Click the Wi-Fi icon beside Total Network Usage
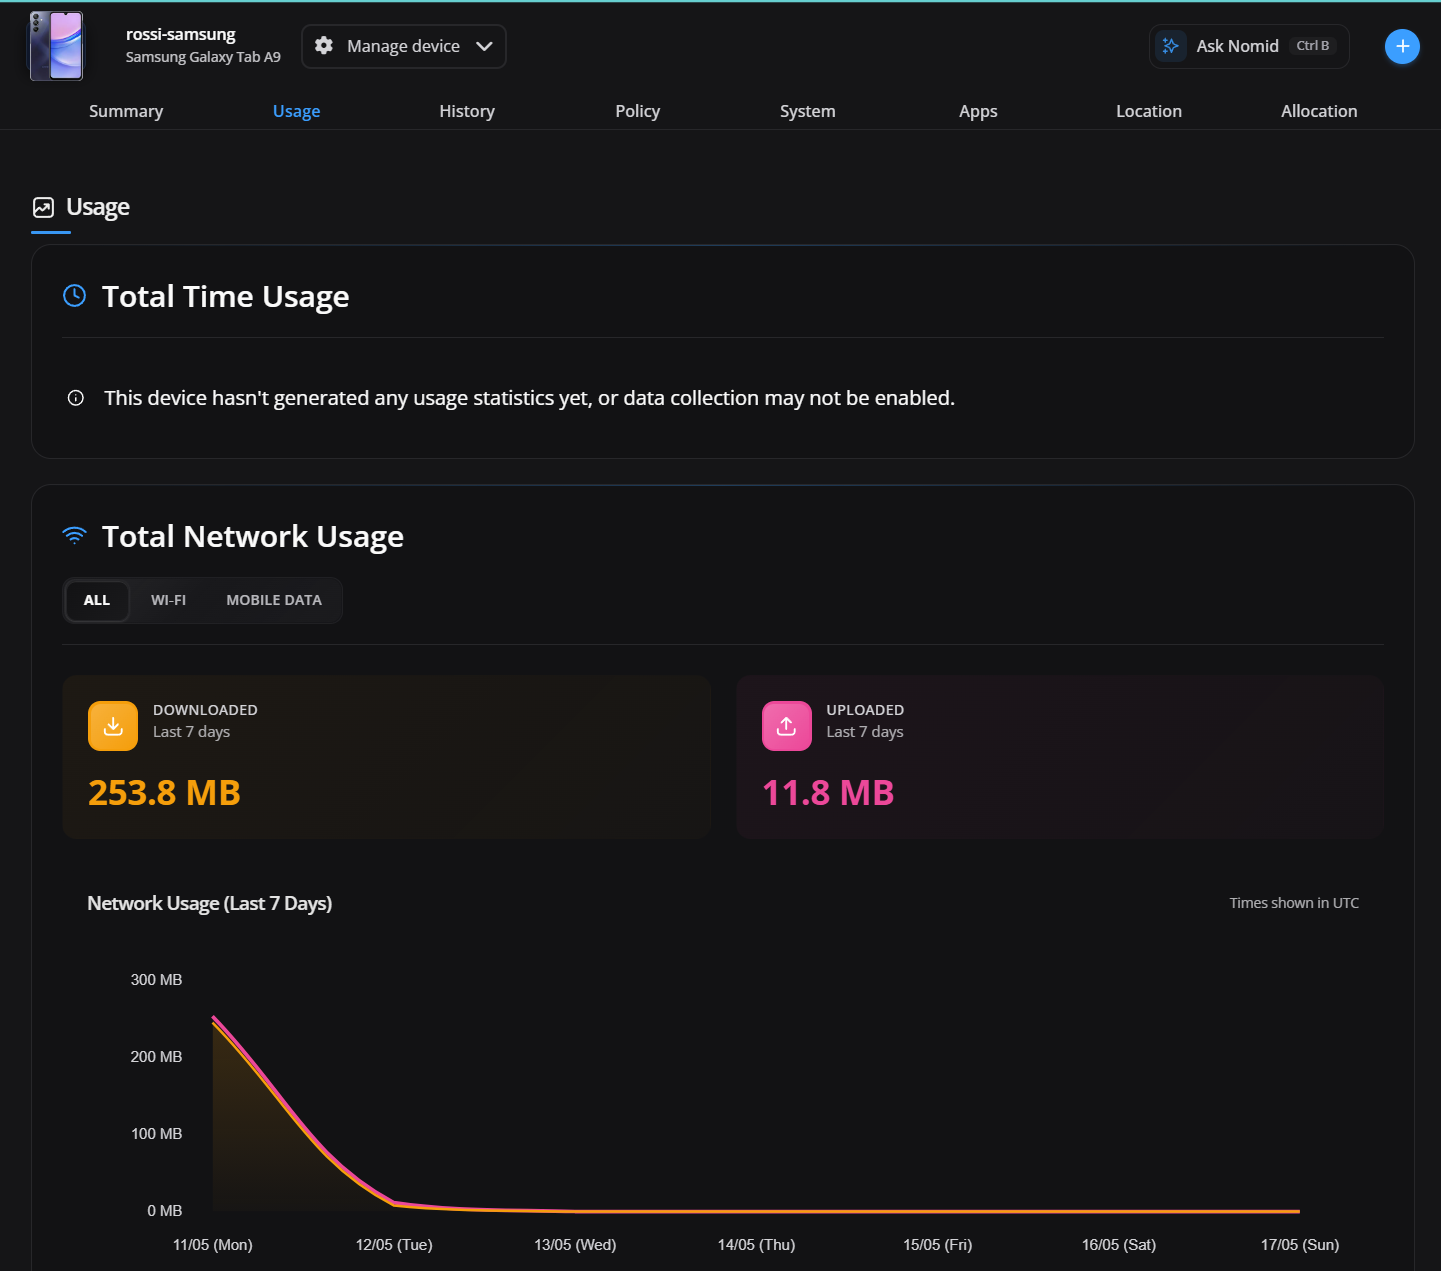This screenshot has height=1271, width=1441. click(x=75, y=535)
